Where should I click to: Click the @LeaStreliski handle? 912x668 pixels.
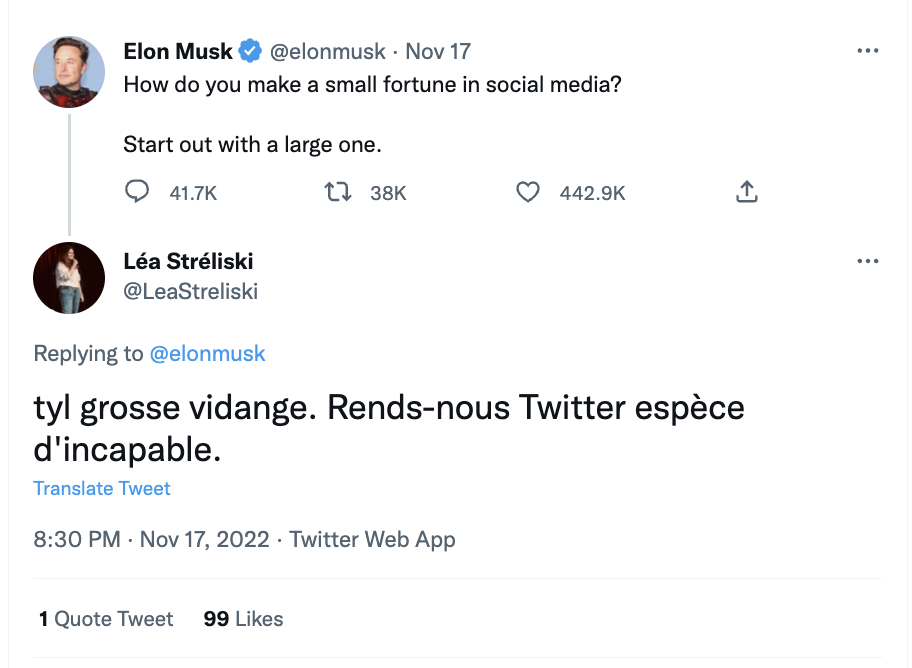190,291
